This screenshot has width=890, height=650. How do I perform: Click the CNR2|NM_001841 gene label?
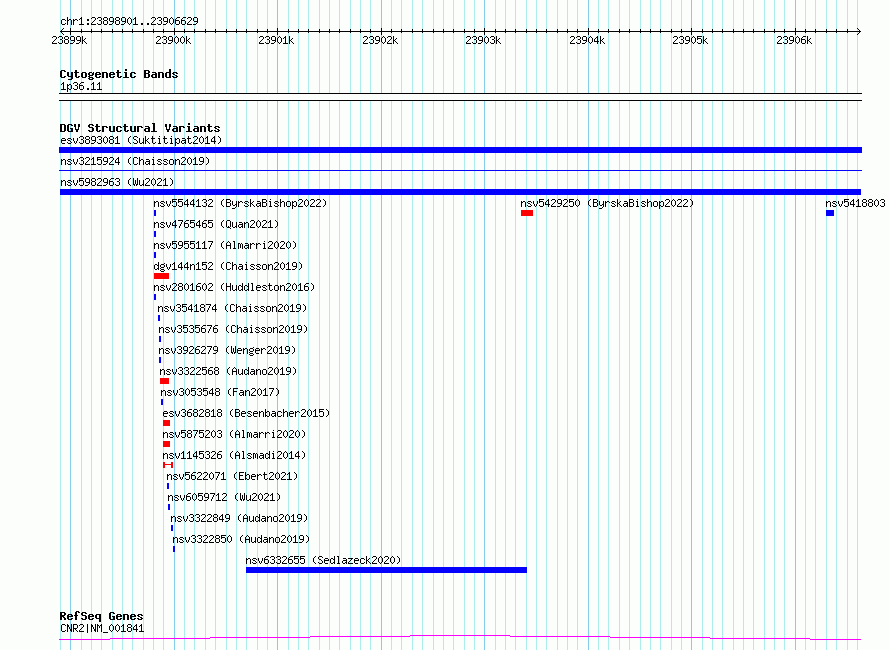(102, 628)
